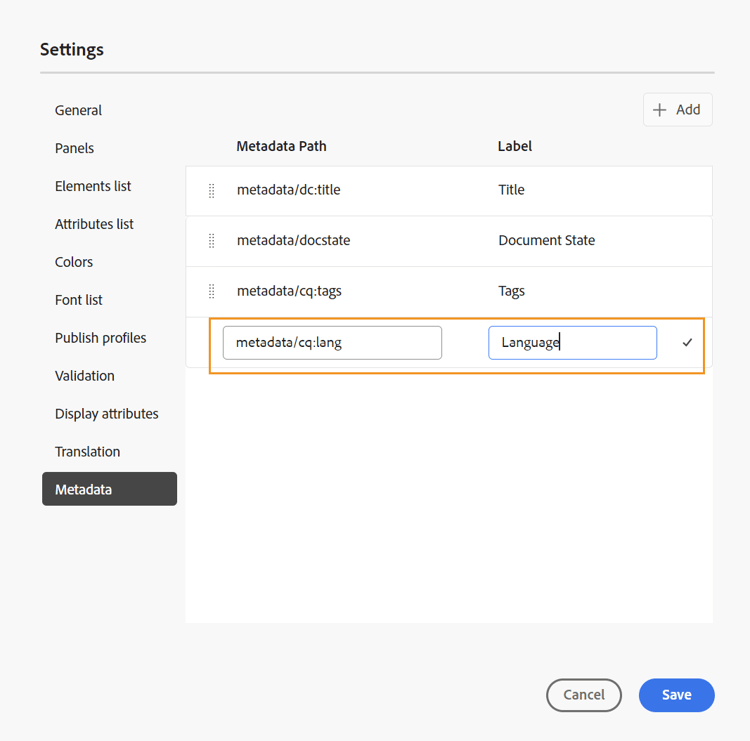Open the General settings tab

[x=79, y=110]
